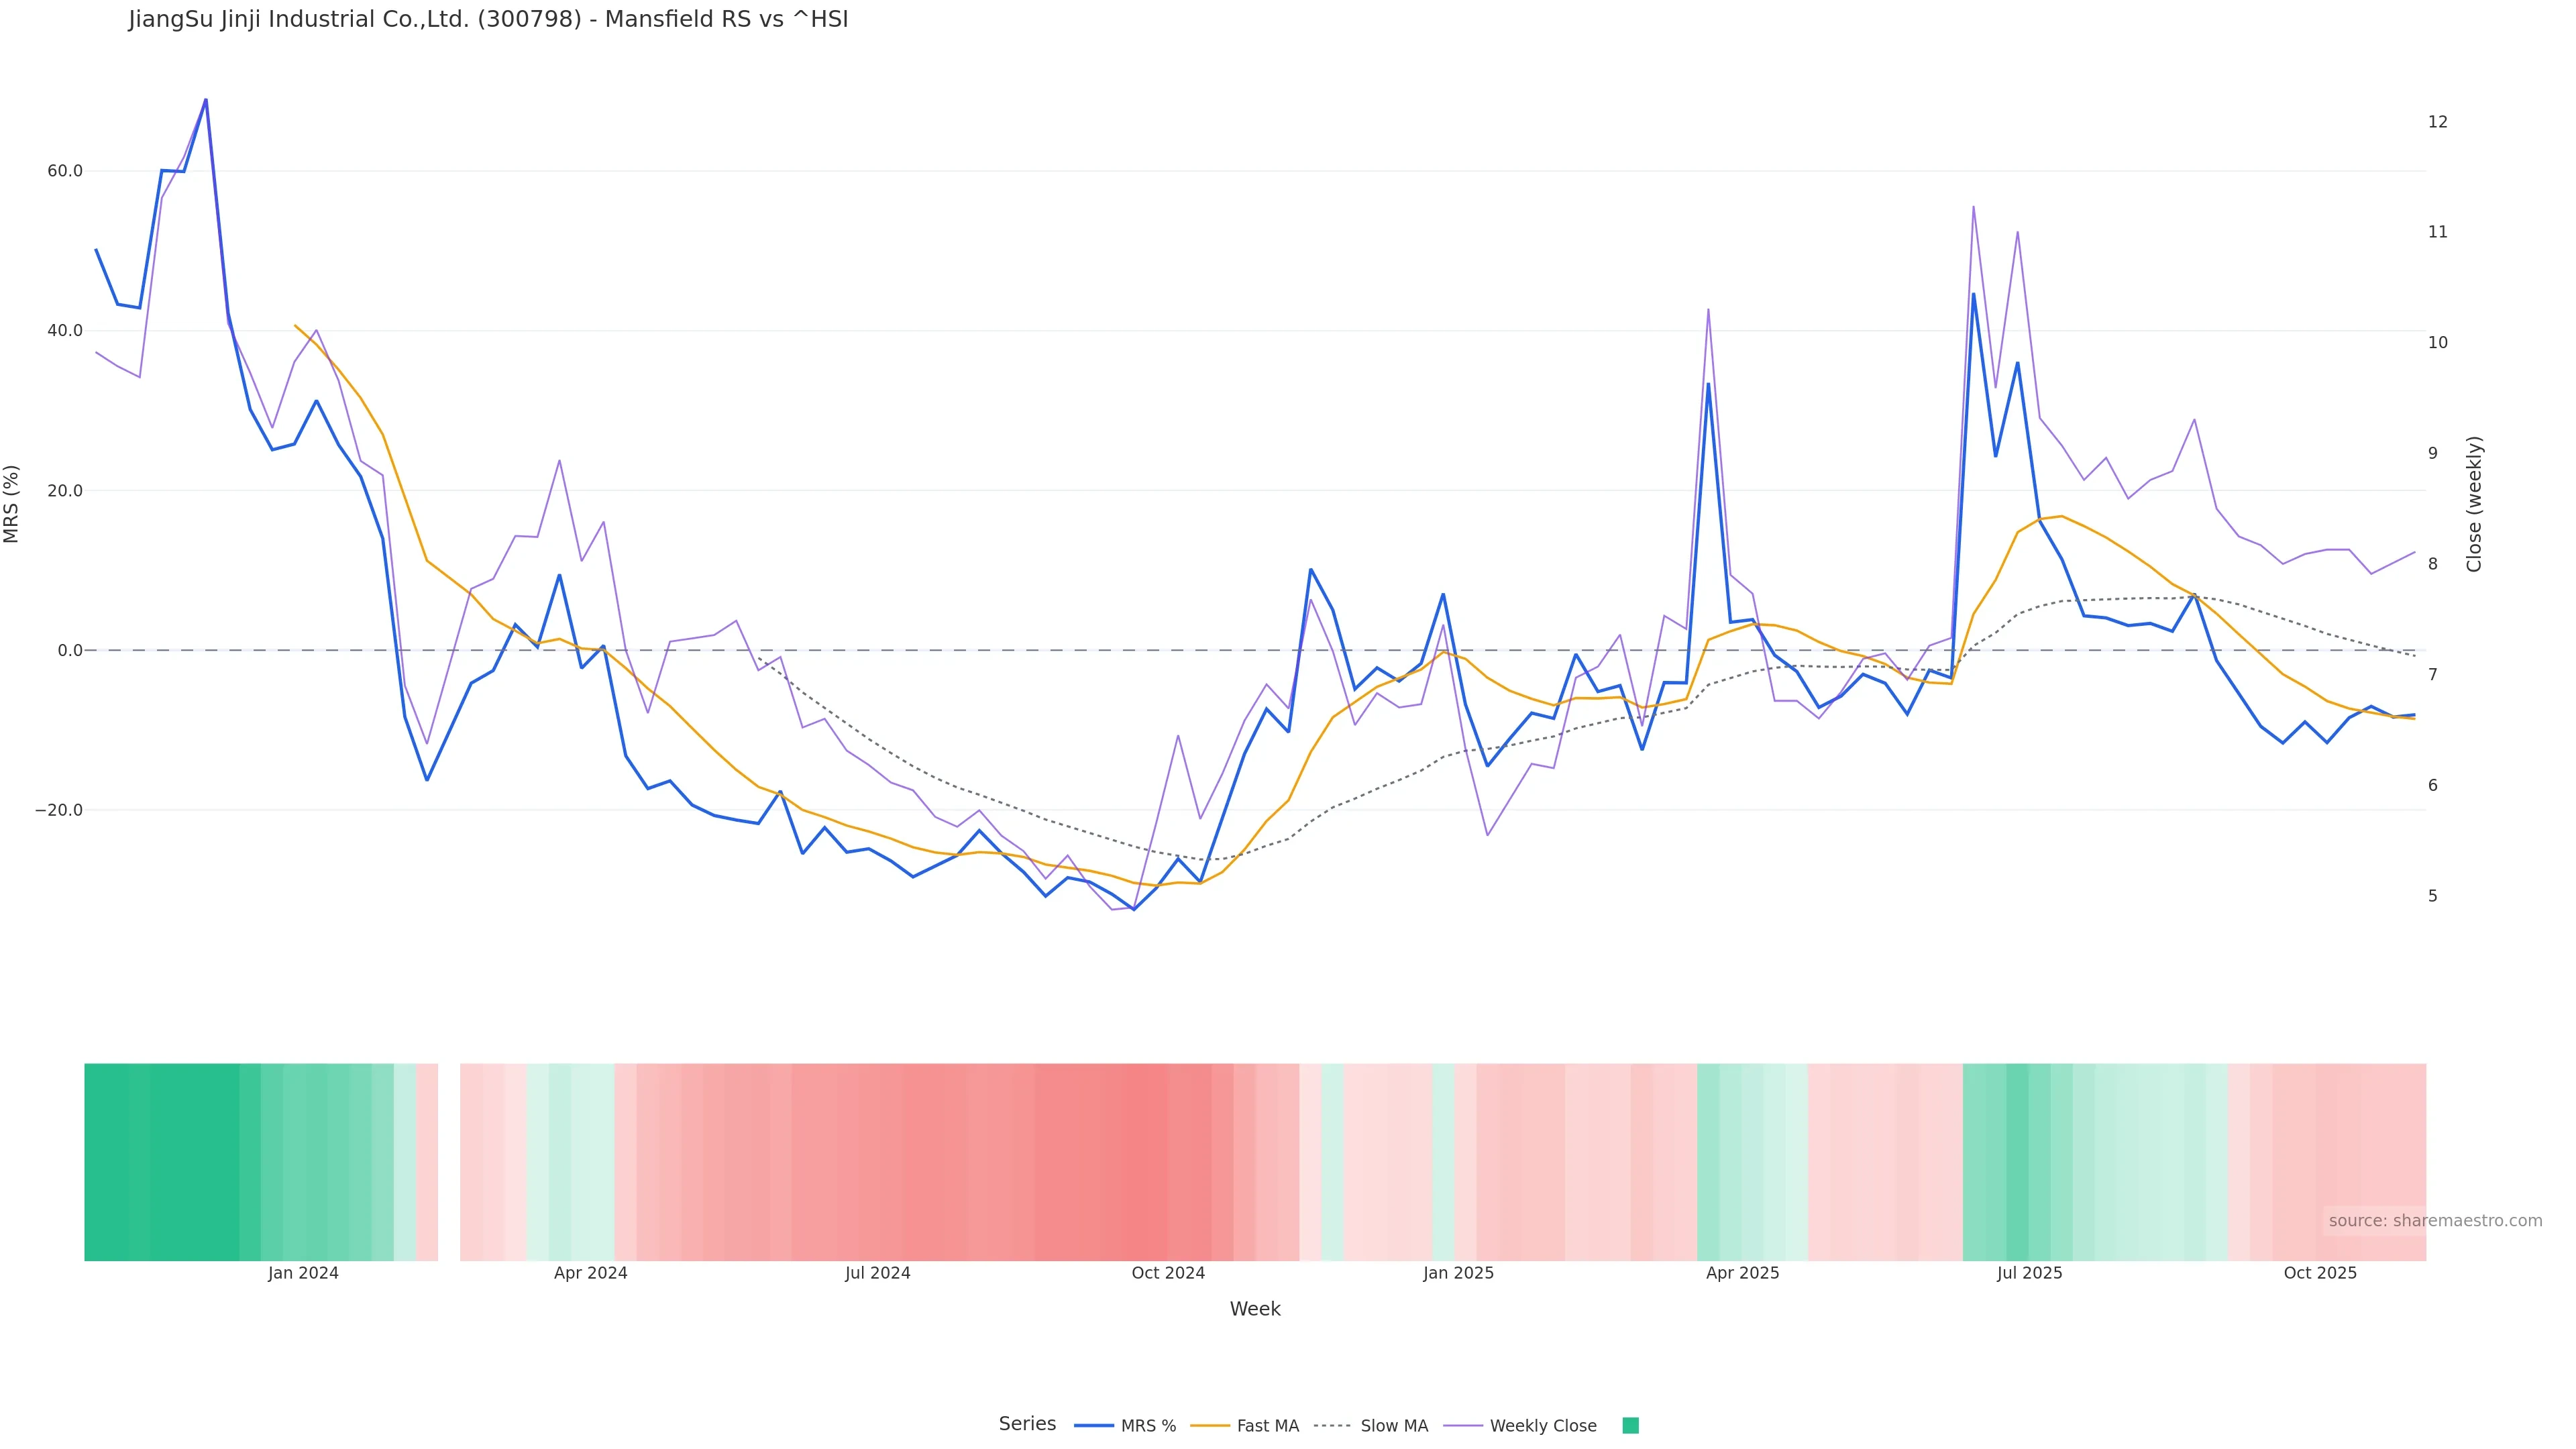
Task: Click the purple Weekly Close legend line icon
Action: tap(1463, 1426)
